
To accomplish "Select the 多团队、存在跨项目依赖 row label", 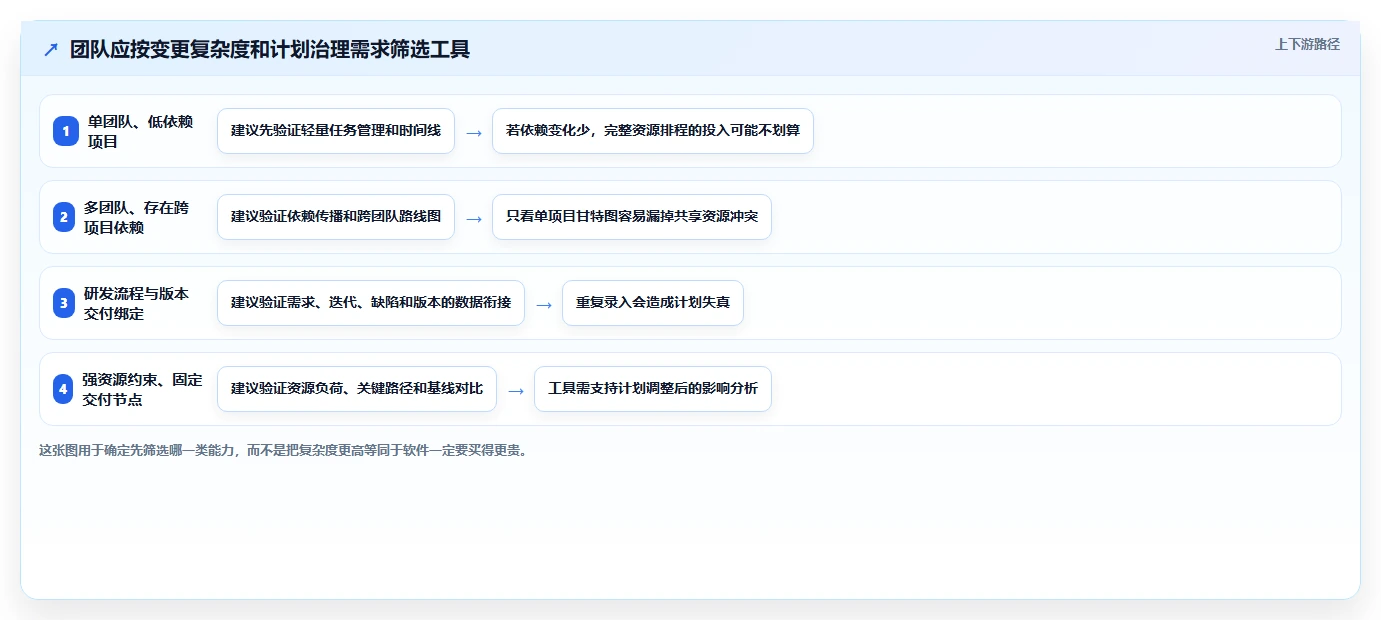I will 136,217.
